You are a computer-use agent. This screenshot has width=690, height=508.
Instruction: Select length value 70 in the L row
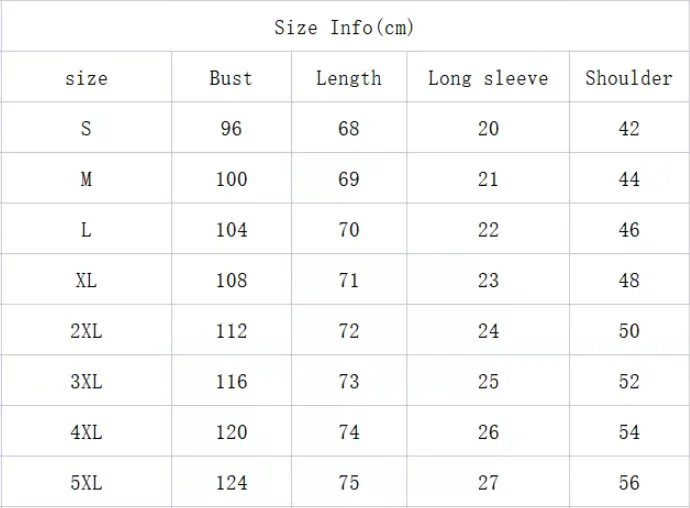click(x=349, y=230)
